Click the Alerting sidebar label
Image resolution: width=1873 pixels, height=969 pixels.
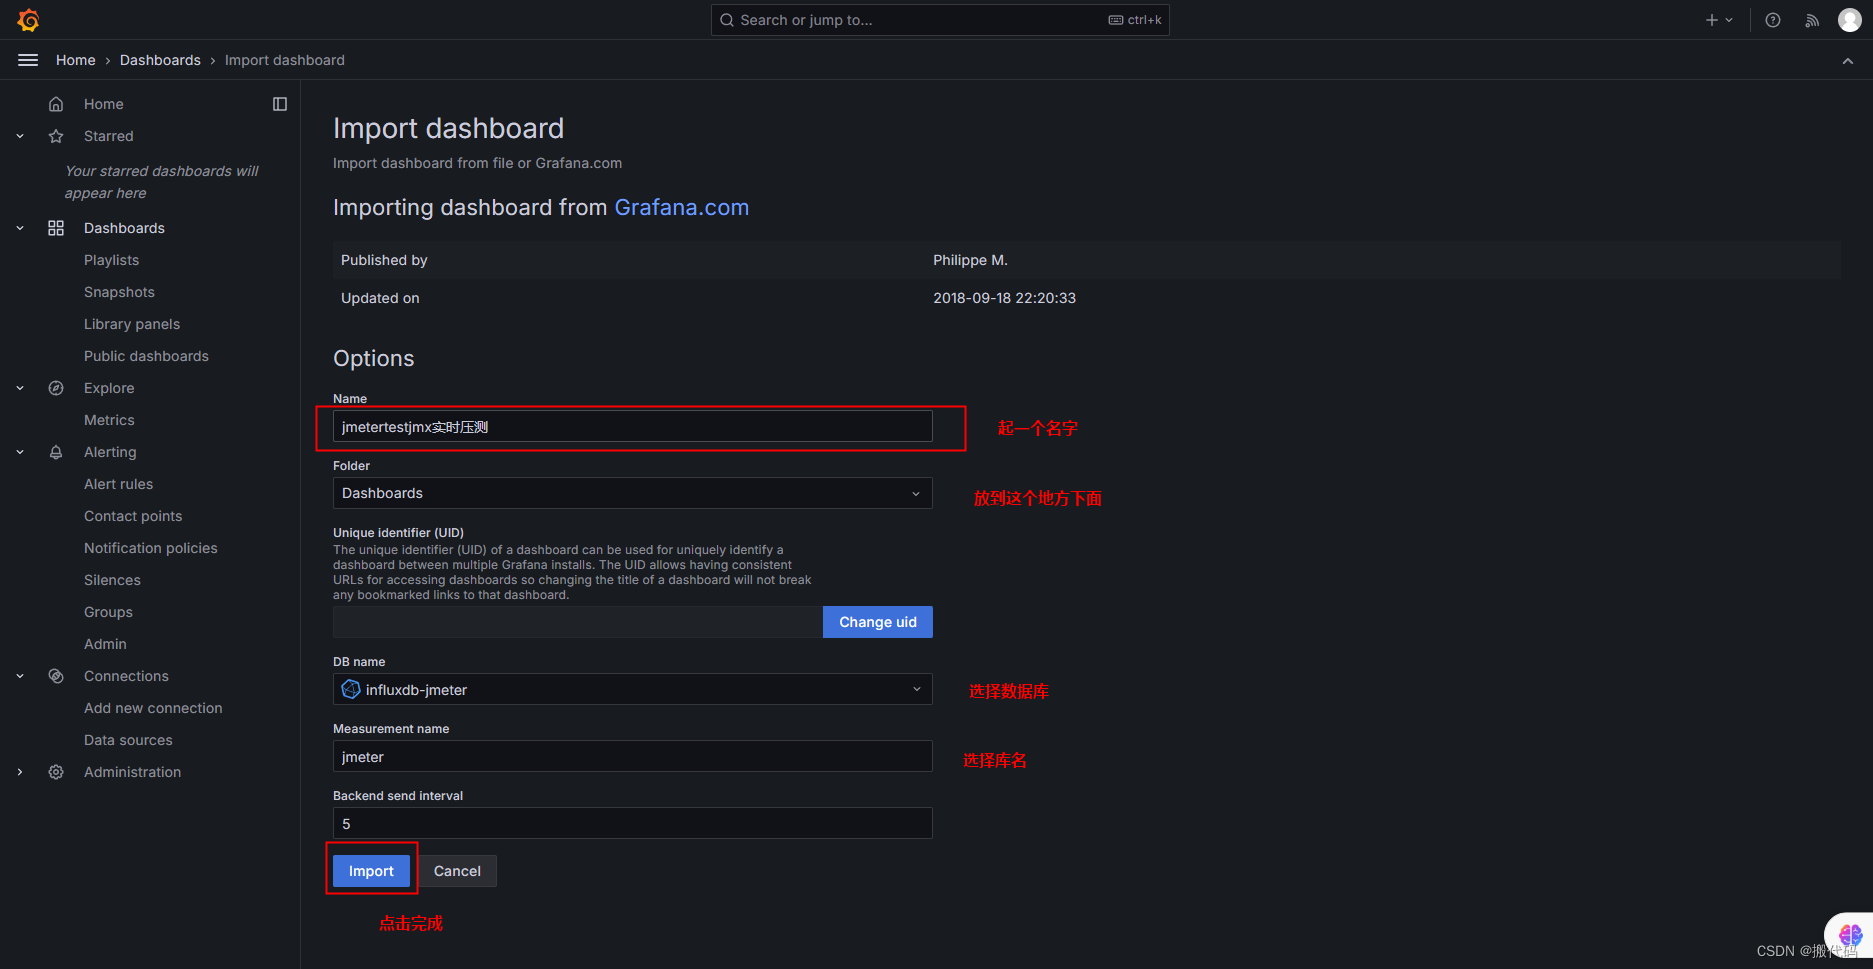tap(110, 452)
